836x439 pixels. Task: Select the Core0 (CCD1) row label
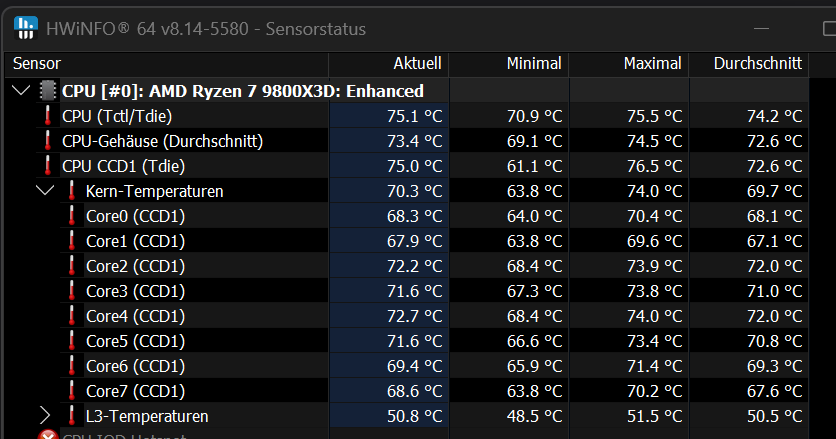click(135, 217)
